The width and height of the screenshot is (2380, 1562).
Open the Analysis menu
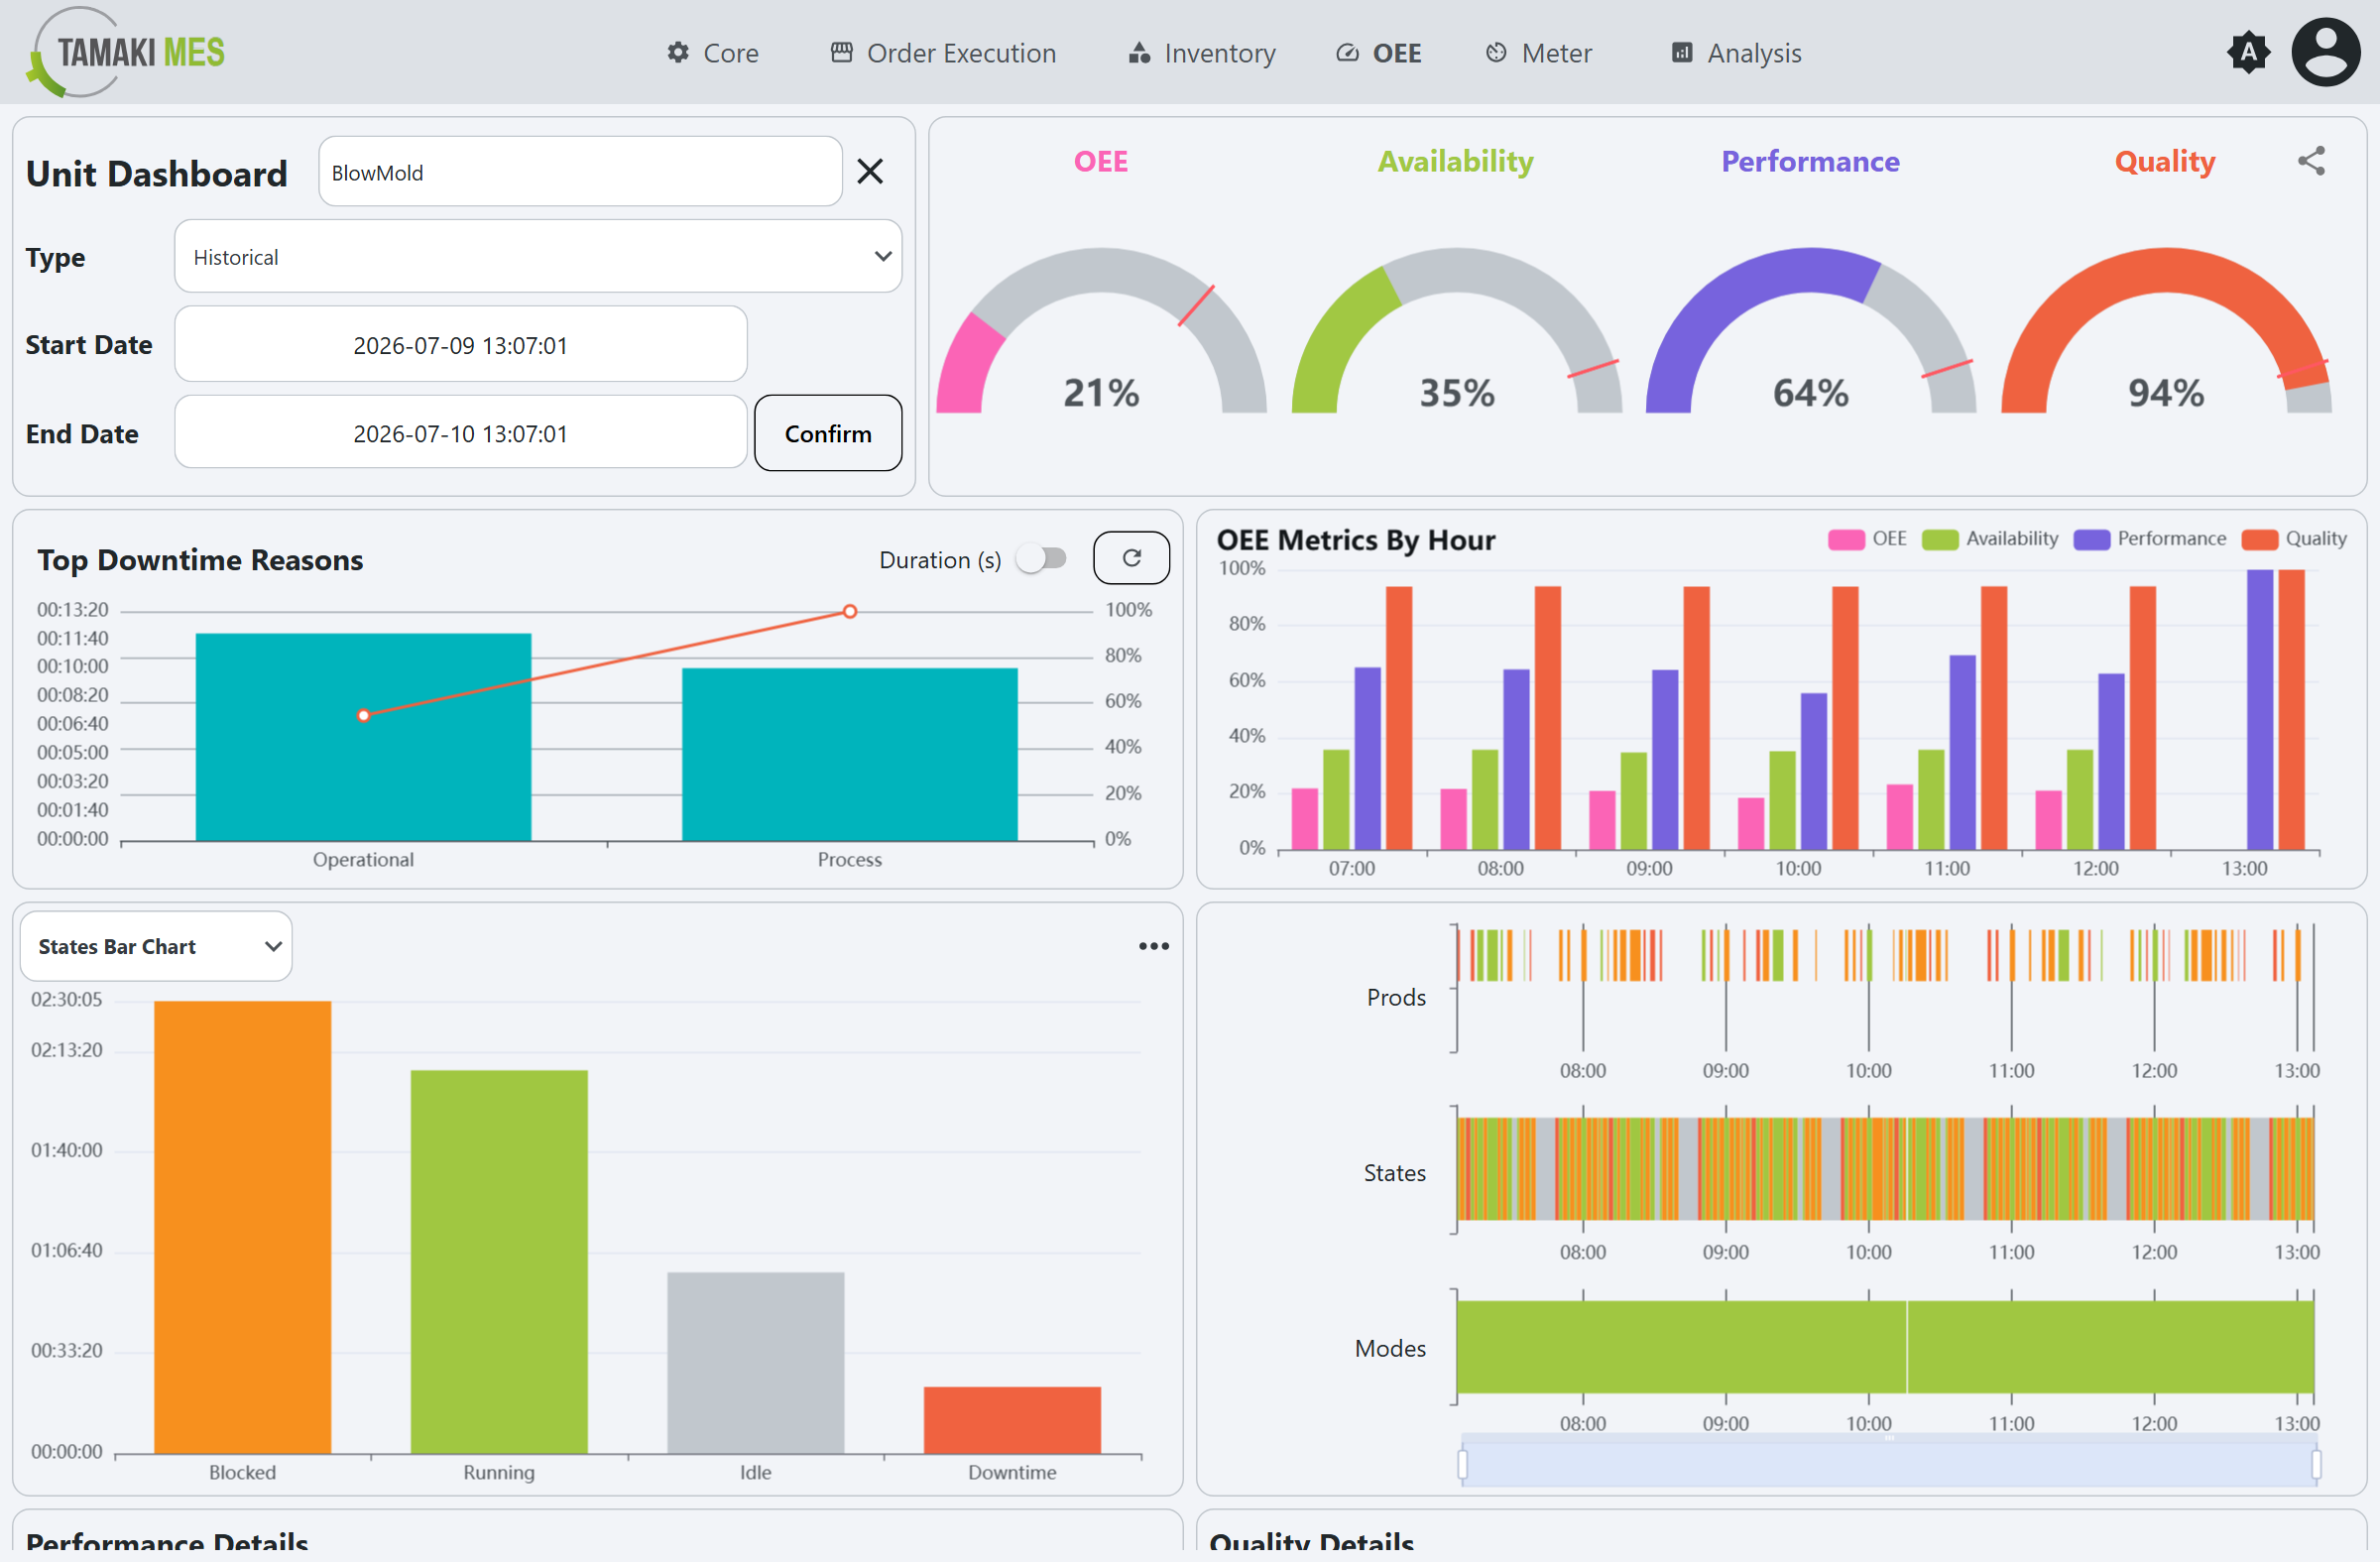click(1736, 53)
